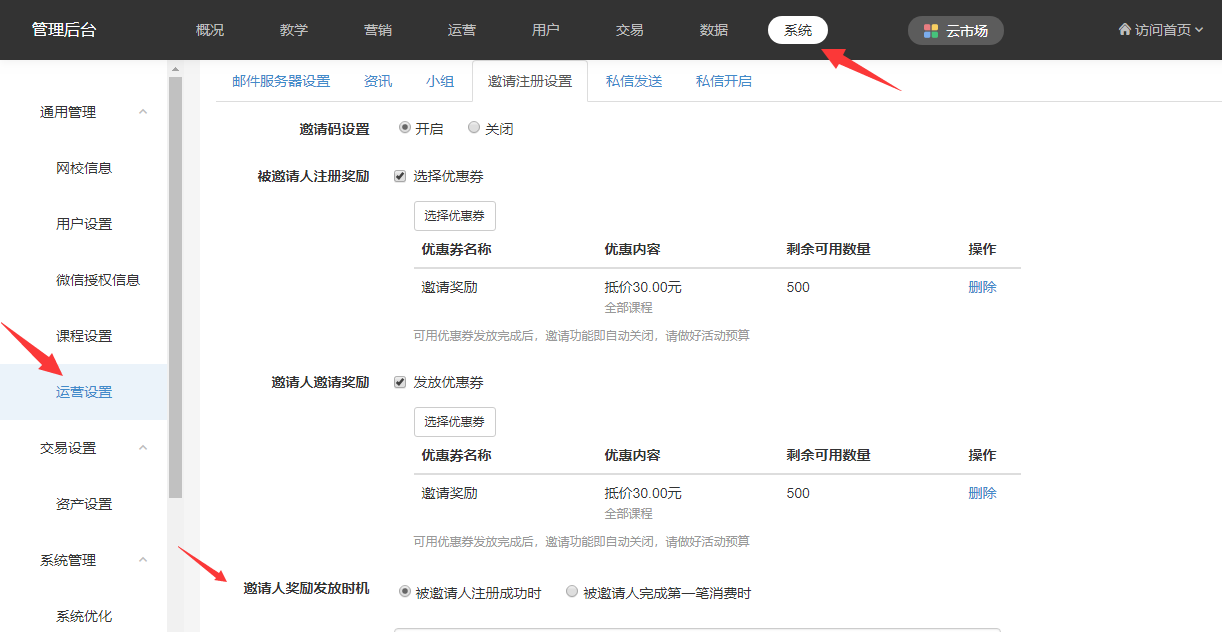Open the 营销 top menu
The image size is (1222, 632).
(x=378, y=31)
